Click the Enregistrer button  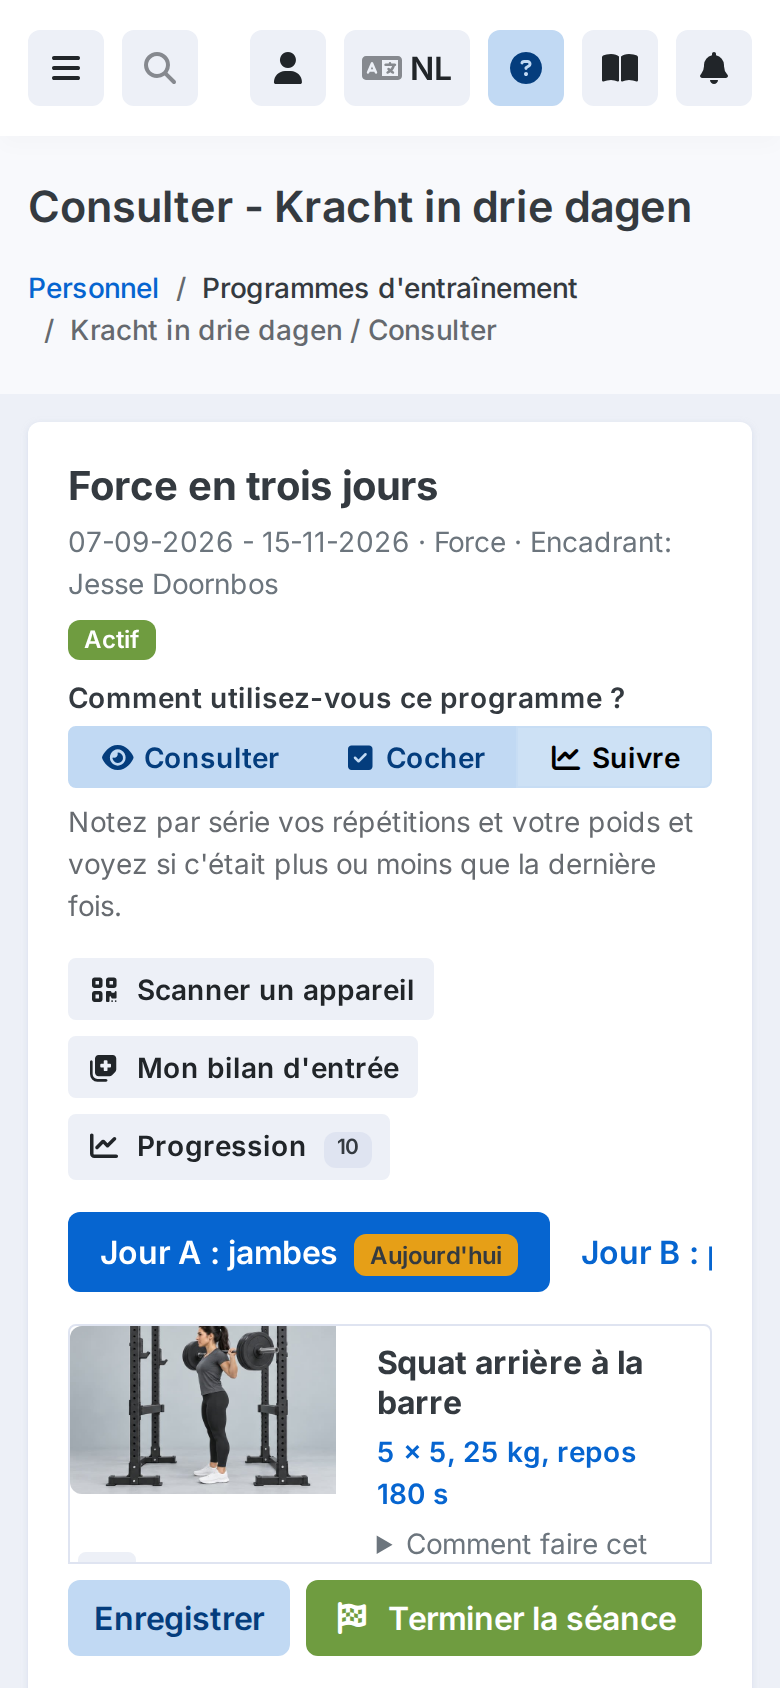179,1618
